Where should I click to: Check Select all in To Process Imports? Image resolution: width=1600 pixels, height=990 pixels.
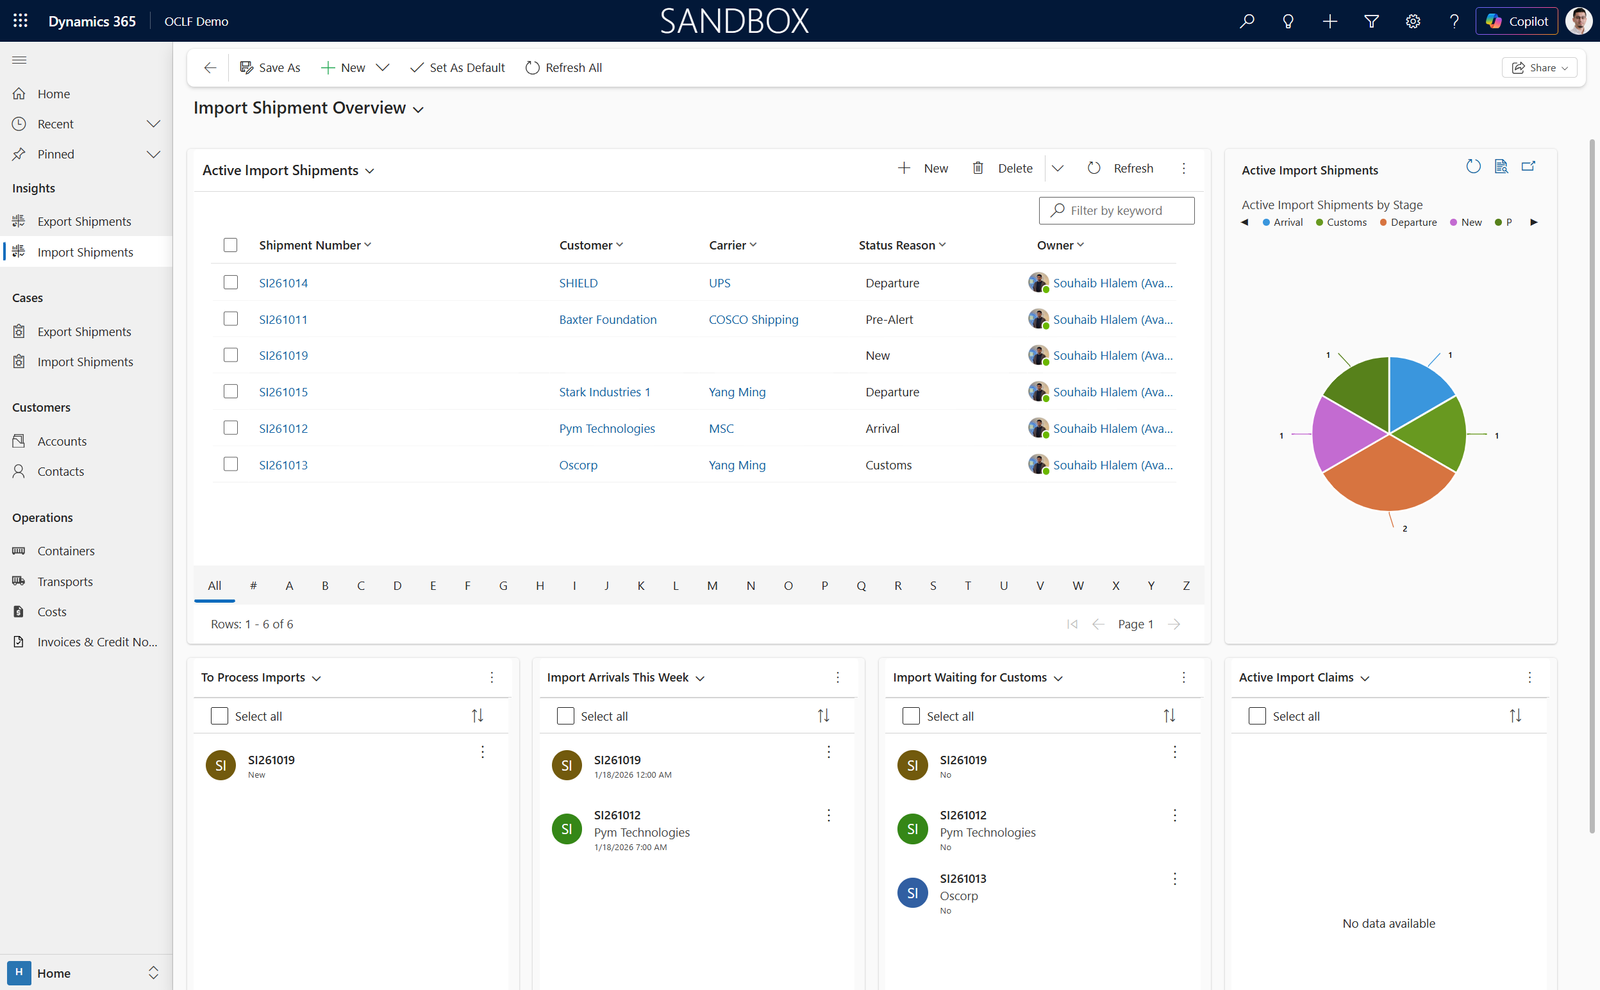point(218,715)
